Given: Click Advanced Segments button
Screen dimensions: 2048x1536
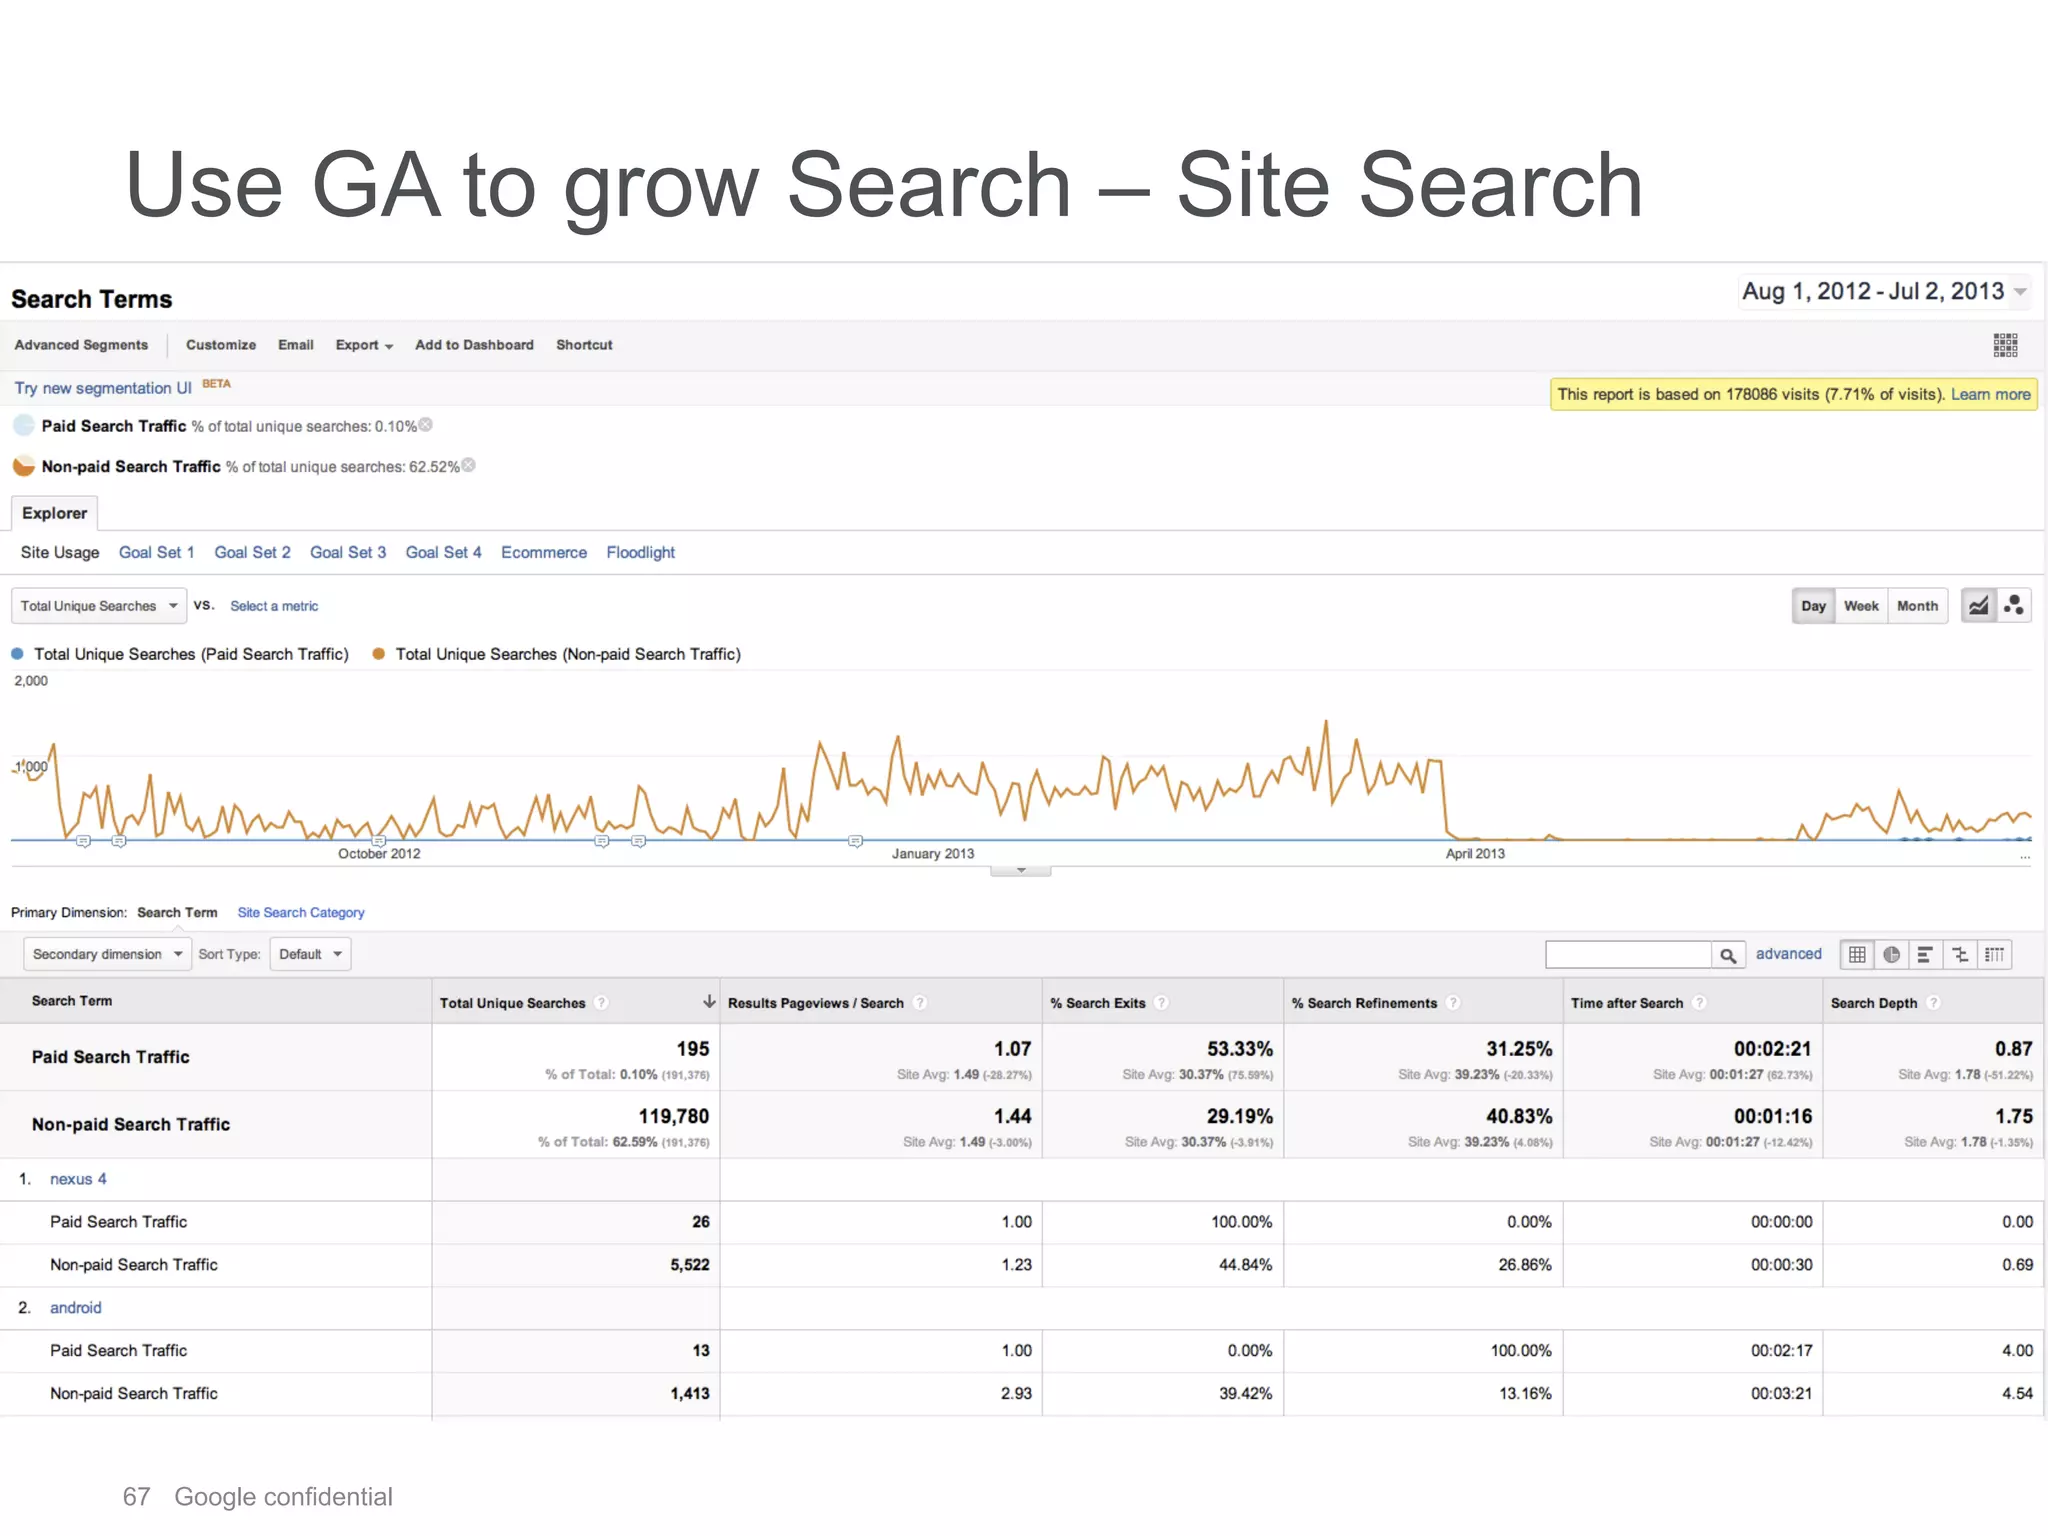Looking at the screenshot, I should [x=81, y=345].
